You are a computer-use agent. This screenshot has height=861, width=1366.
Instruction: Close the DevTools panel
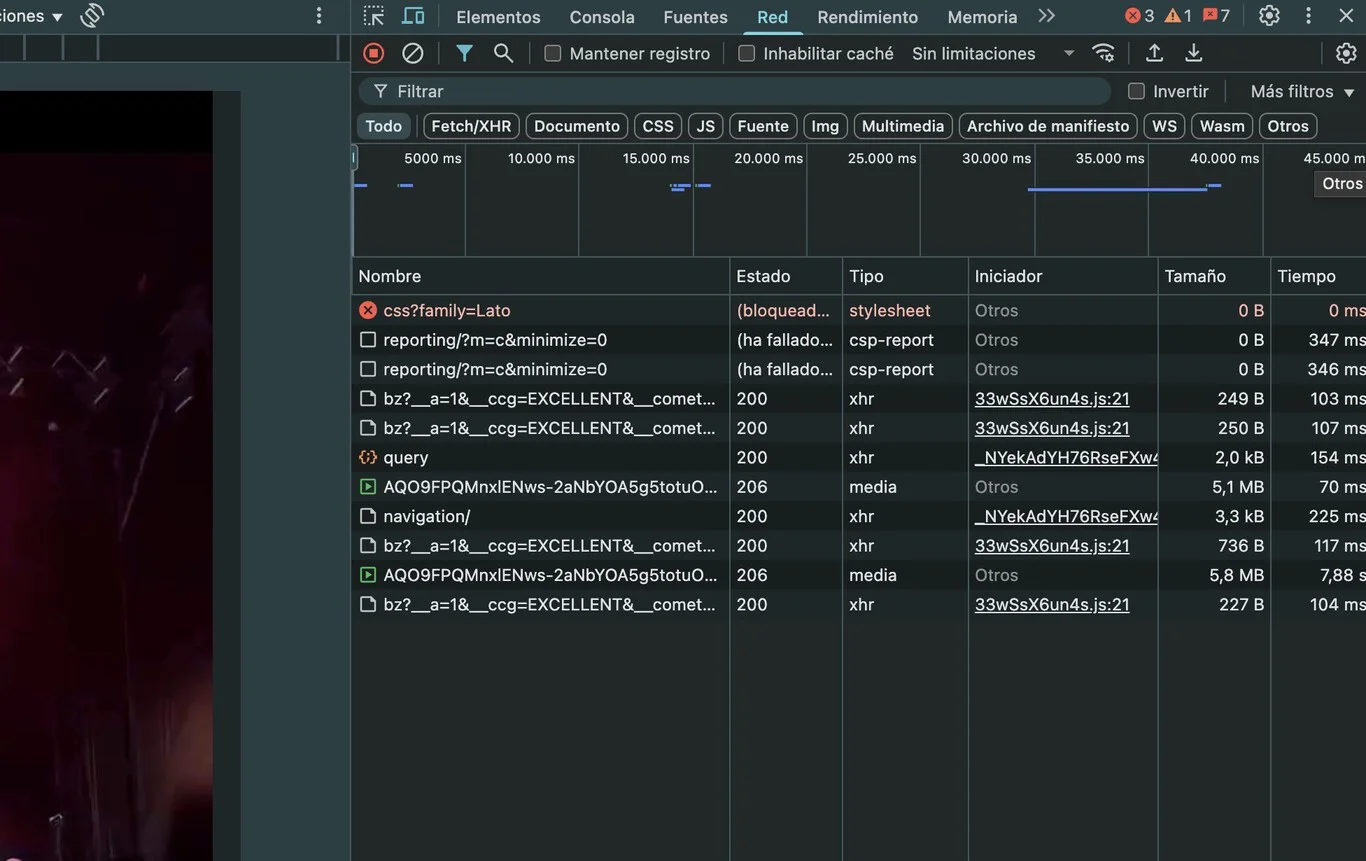pyautogui.click(x=1346, y=16)
